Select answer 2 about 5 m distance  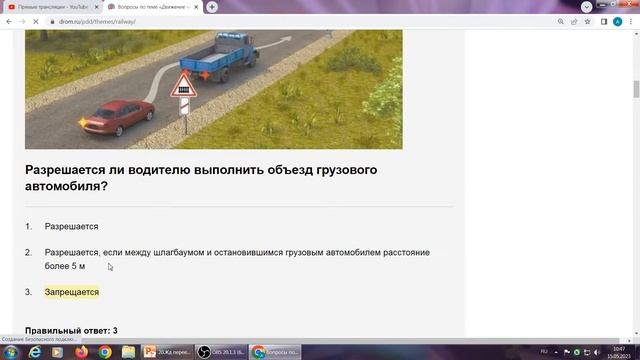pyautogui.click(x=237, y=259)
